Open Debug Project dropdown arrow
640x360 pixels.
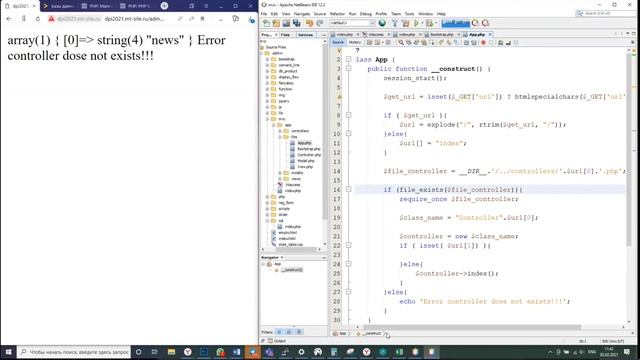[435, 23]
